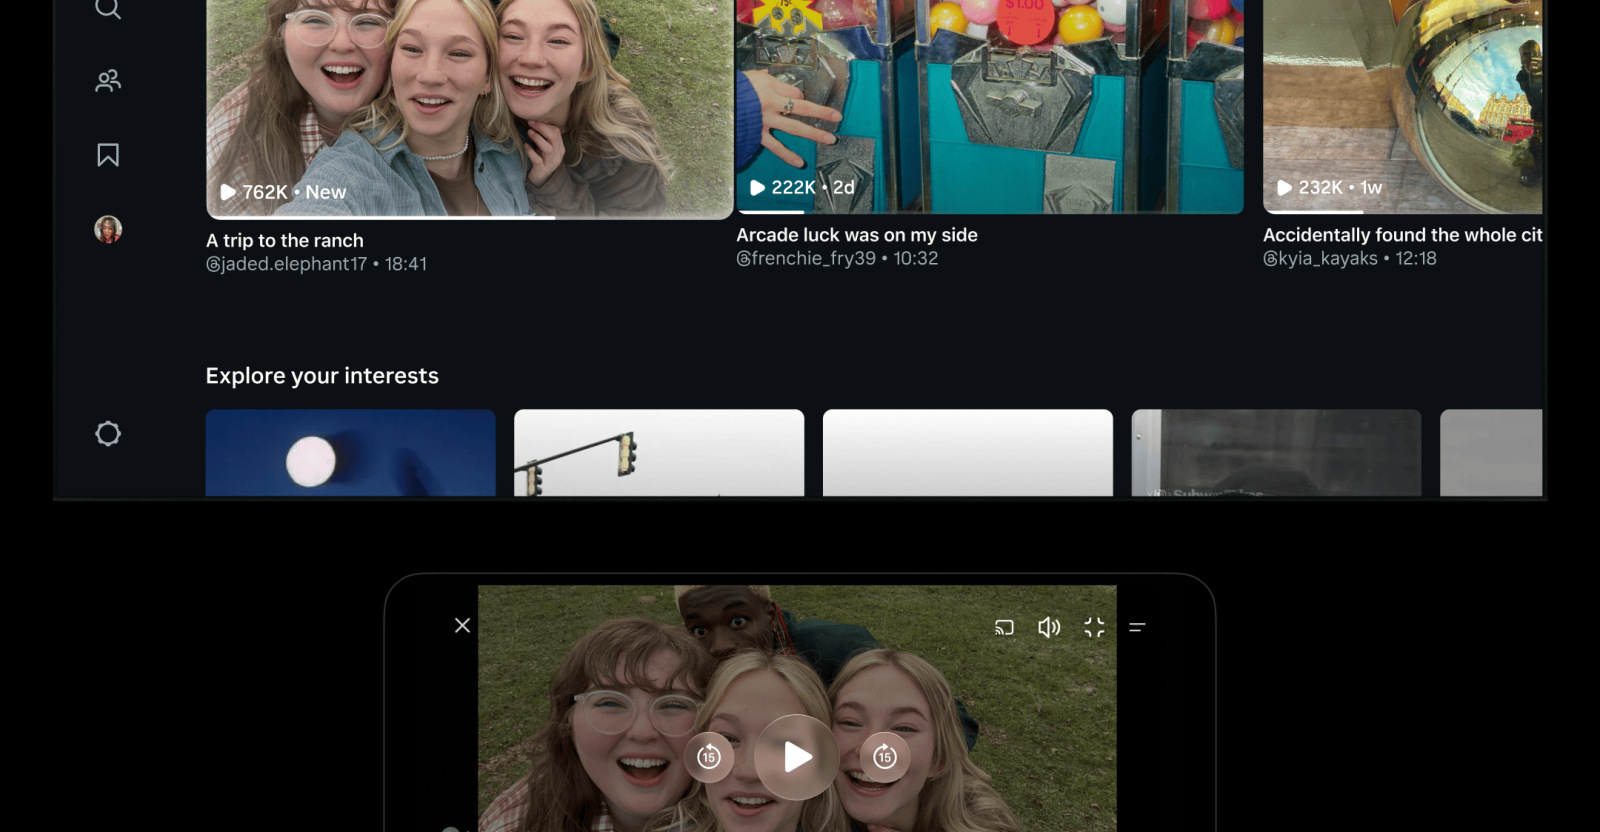
Task: Mute the video player volume
Action: click(x=1049, y=627)
